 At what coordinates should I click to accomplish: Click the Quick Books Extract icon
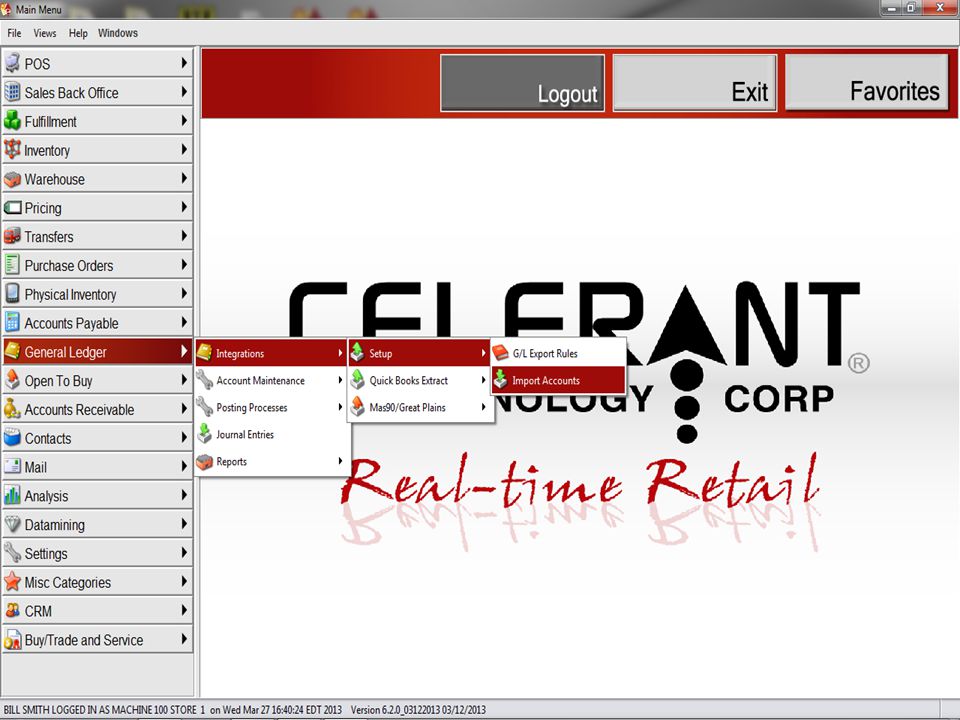click(358, 380)
